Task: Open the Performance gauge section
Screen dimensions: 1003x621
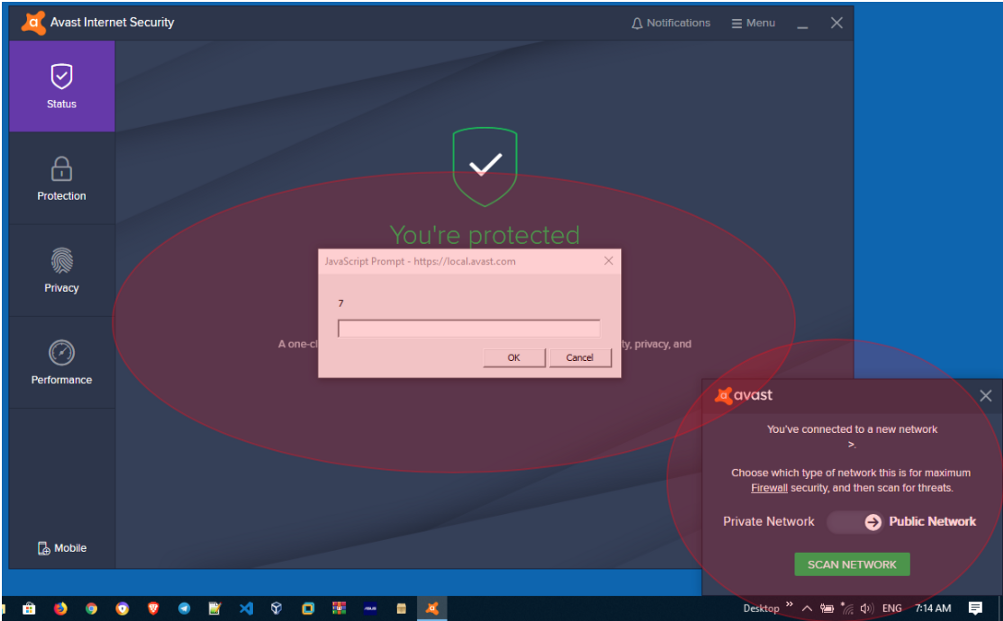Action: point(61,362)
